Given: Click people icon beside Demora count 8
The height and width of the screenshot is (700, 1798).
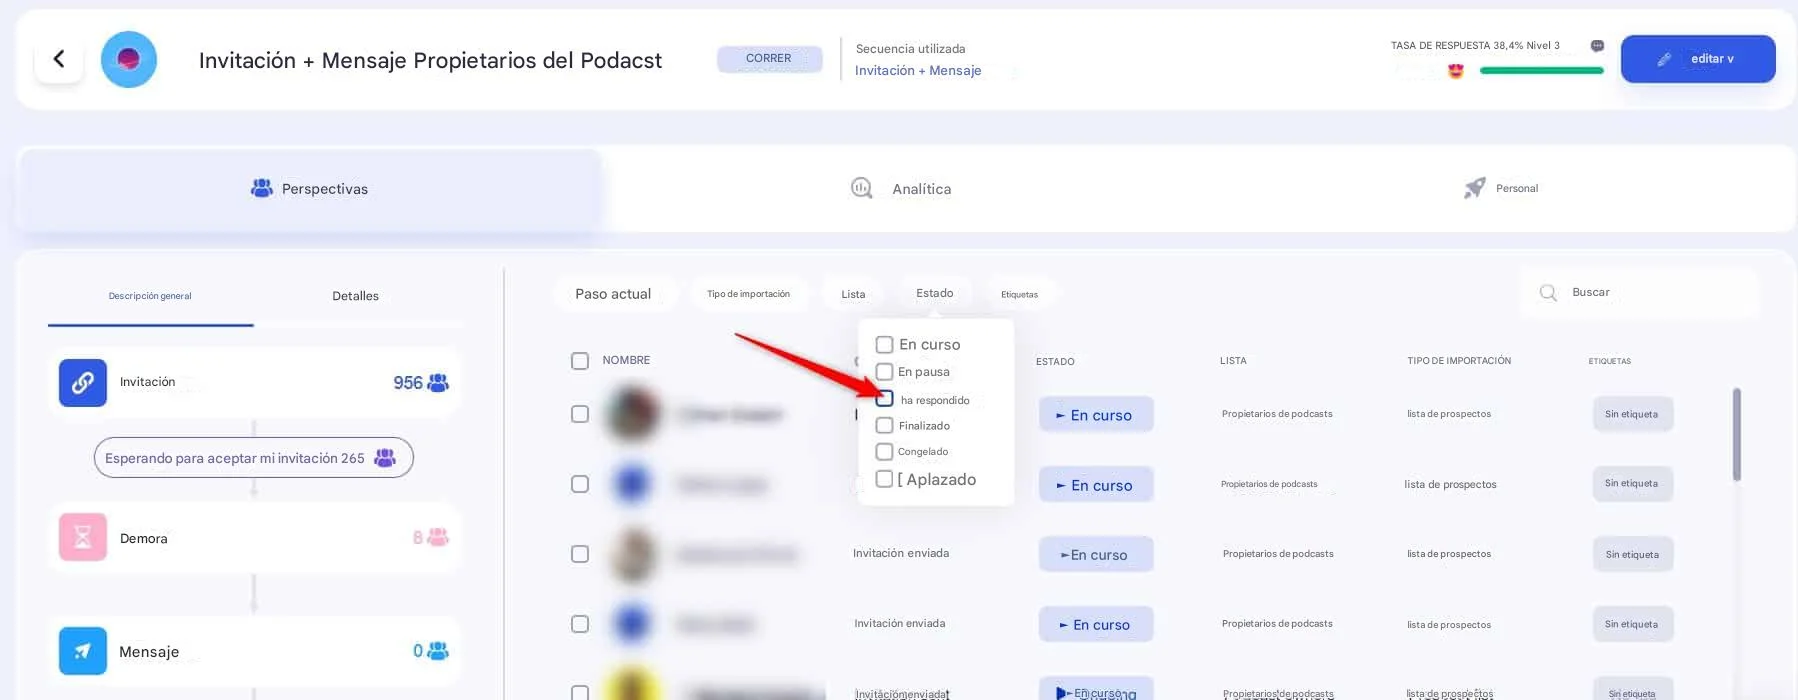Looking at the screenshot, I should coord(438,538).
